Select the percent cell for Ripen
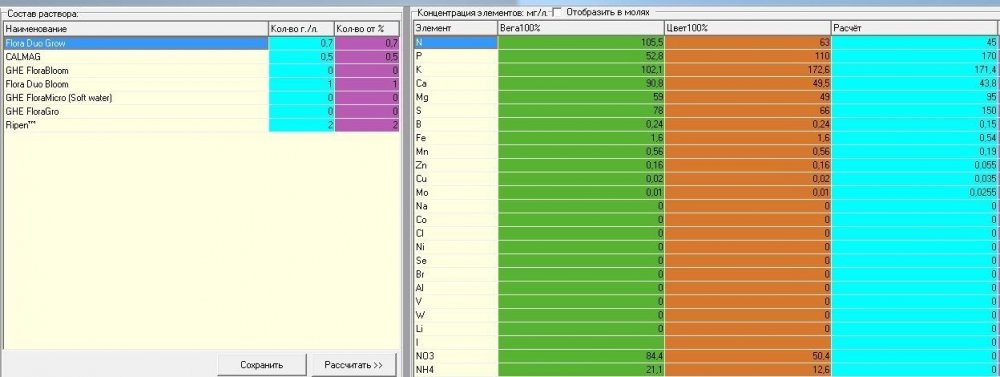The width and height of the screenshot is (1000, 377). coord(367,125)
